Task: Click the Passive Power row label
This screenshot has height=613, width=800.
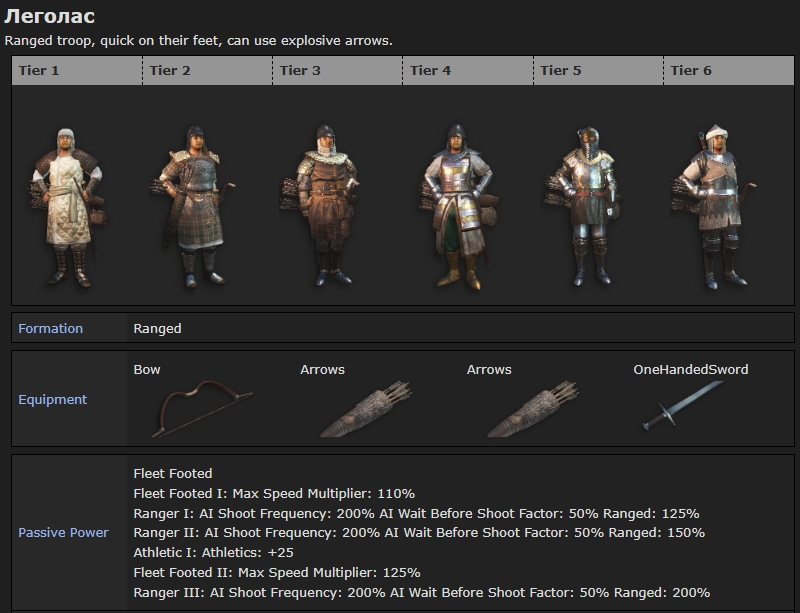Action: [x=63, y=532]
